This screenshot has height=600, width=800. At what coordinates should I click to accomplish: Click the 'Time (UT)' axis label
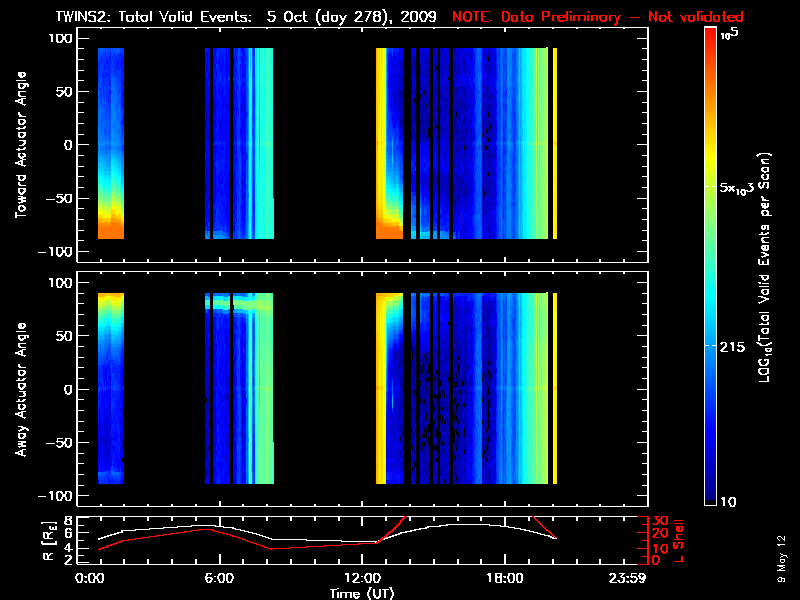coord(364,593)
